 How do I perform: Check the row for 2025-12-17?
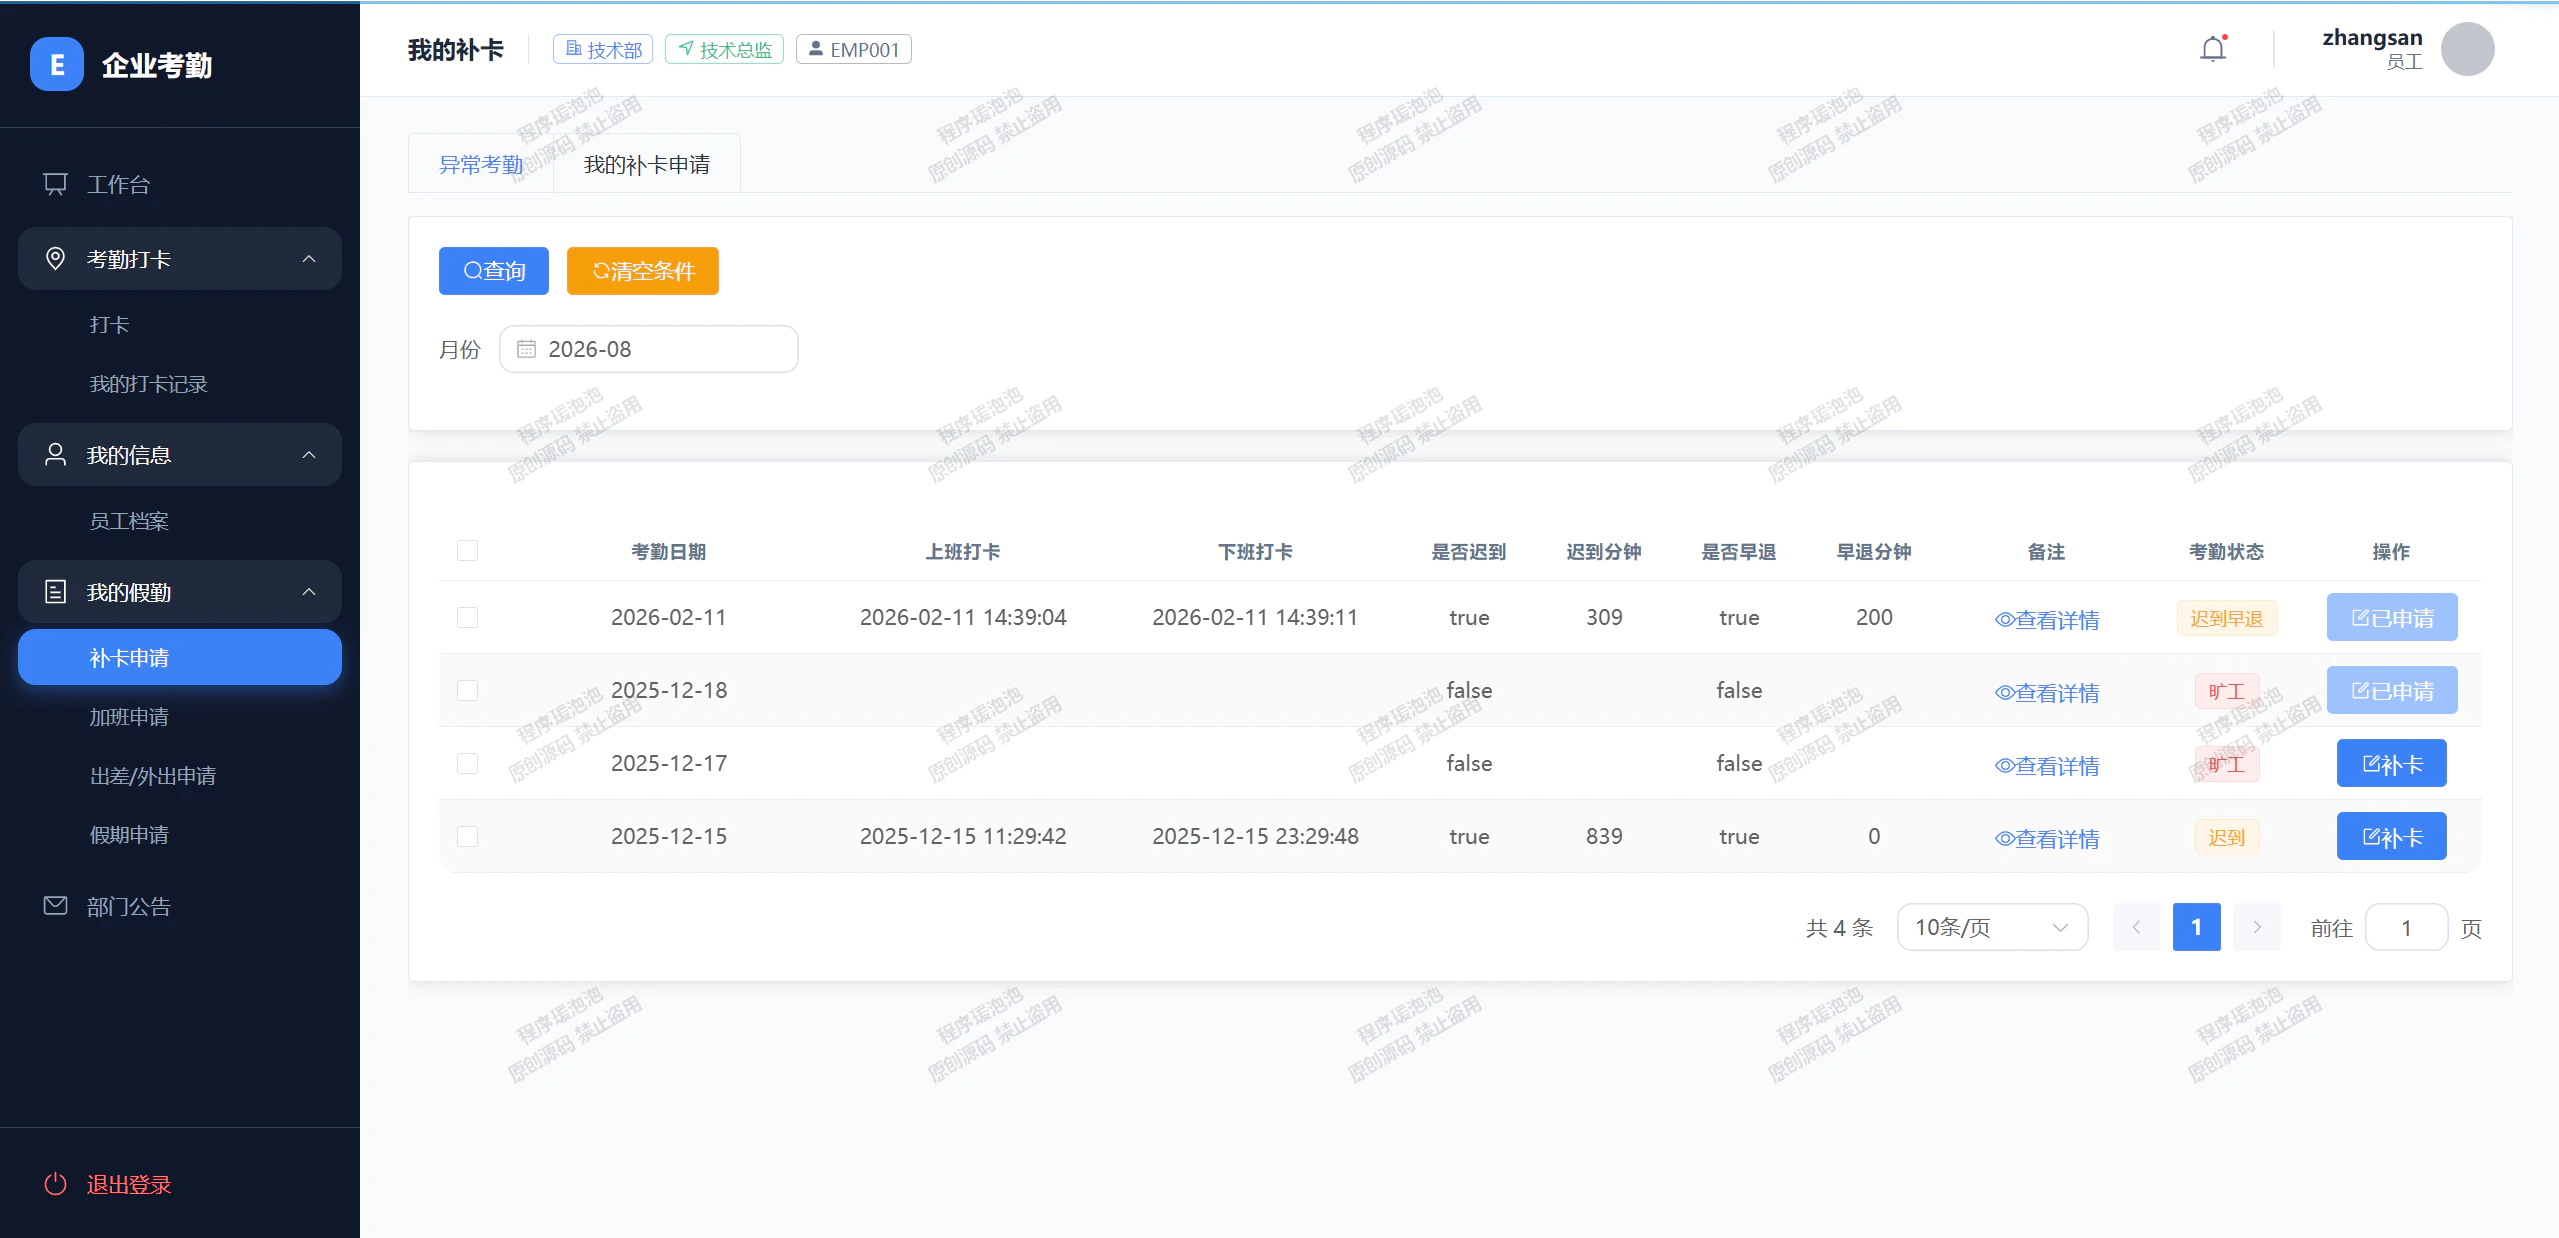pos(467,763)
